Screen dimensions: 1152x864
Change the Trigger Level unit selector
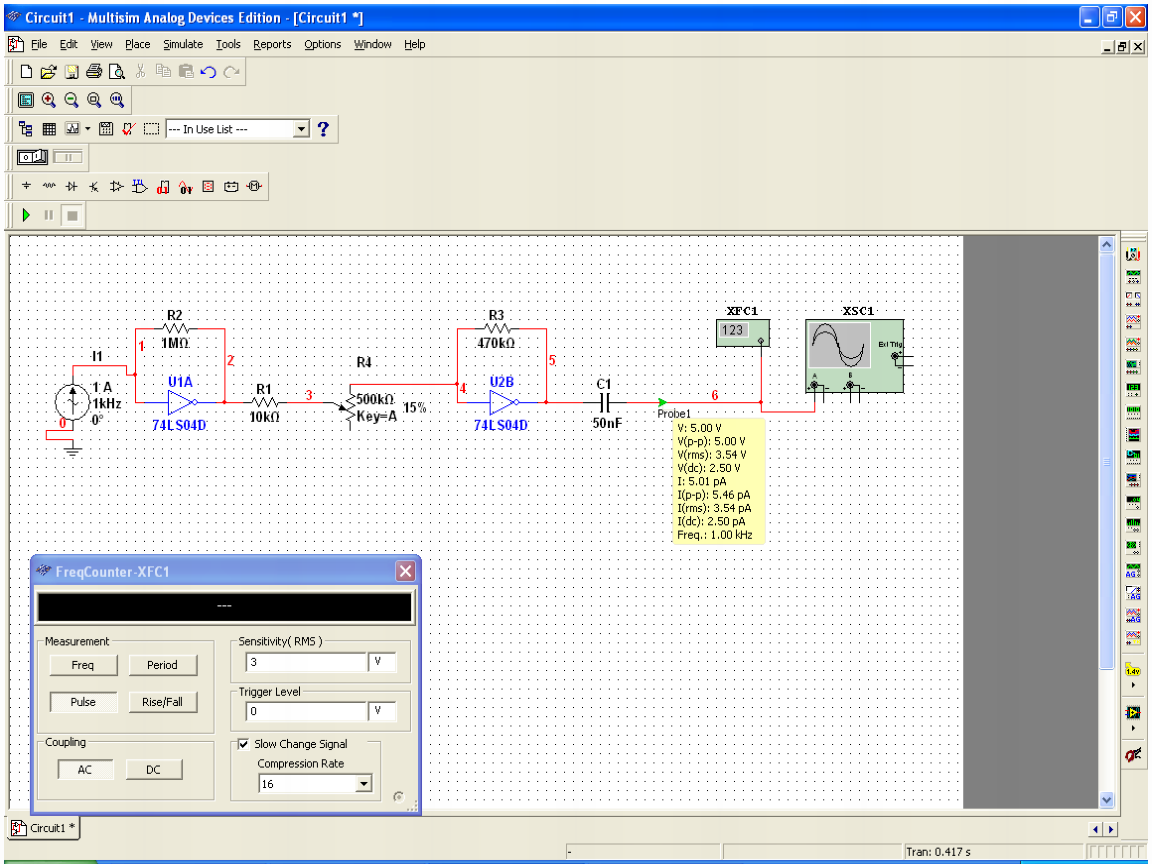point(381,710)
